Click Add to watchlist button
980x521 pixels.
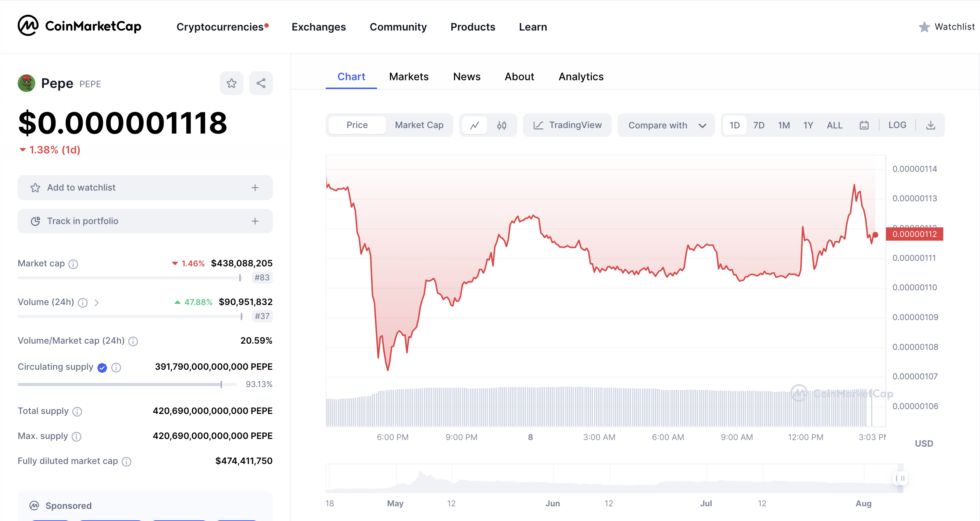point(145,187)
